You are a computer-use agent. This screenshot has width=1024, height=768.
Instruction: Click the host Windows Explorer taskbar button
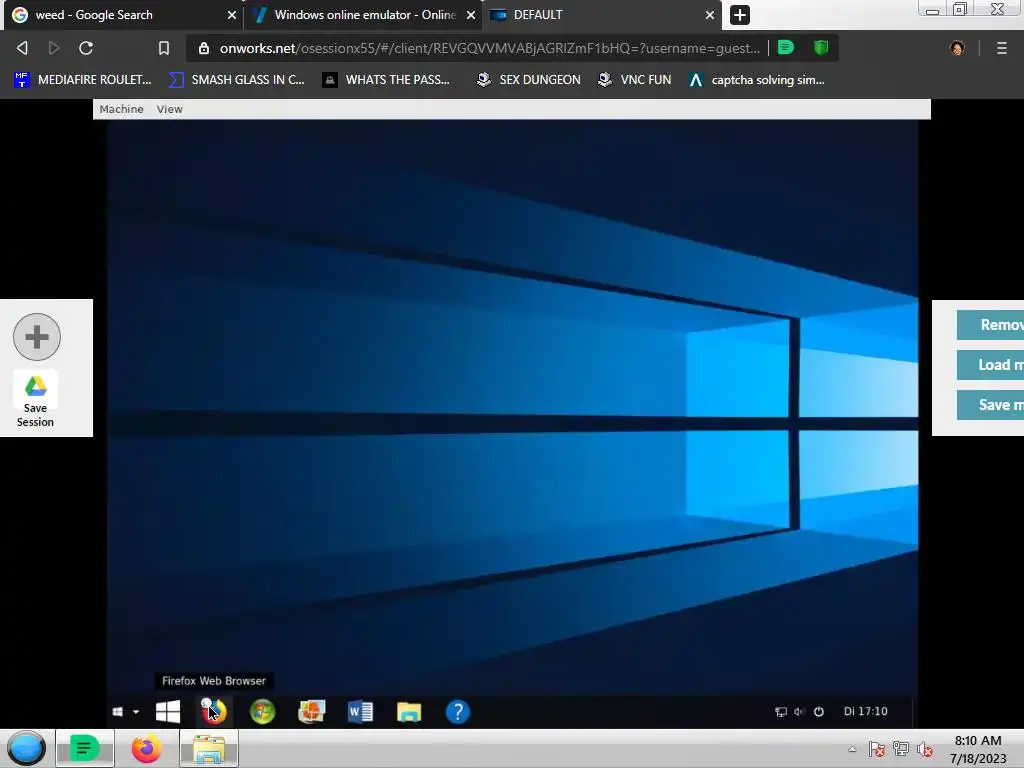click(209, 748)
